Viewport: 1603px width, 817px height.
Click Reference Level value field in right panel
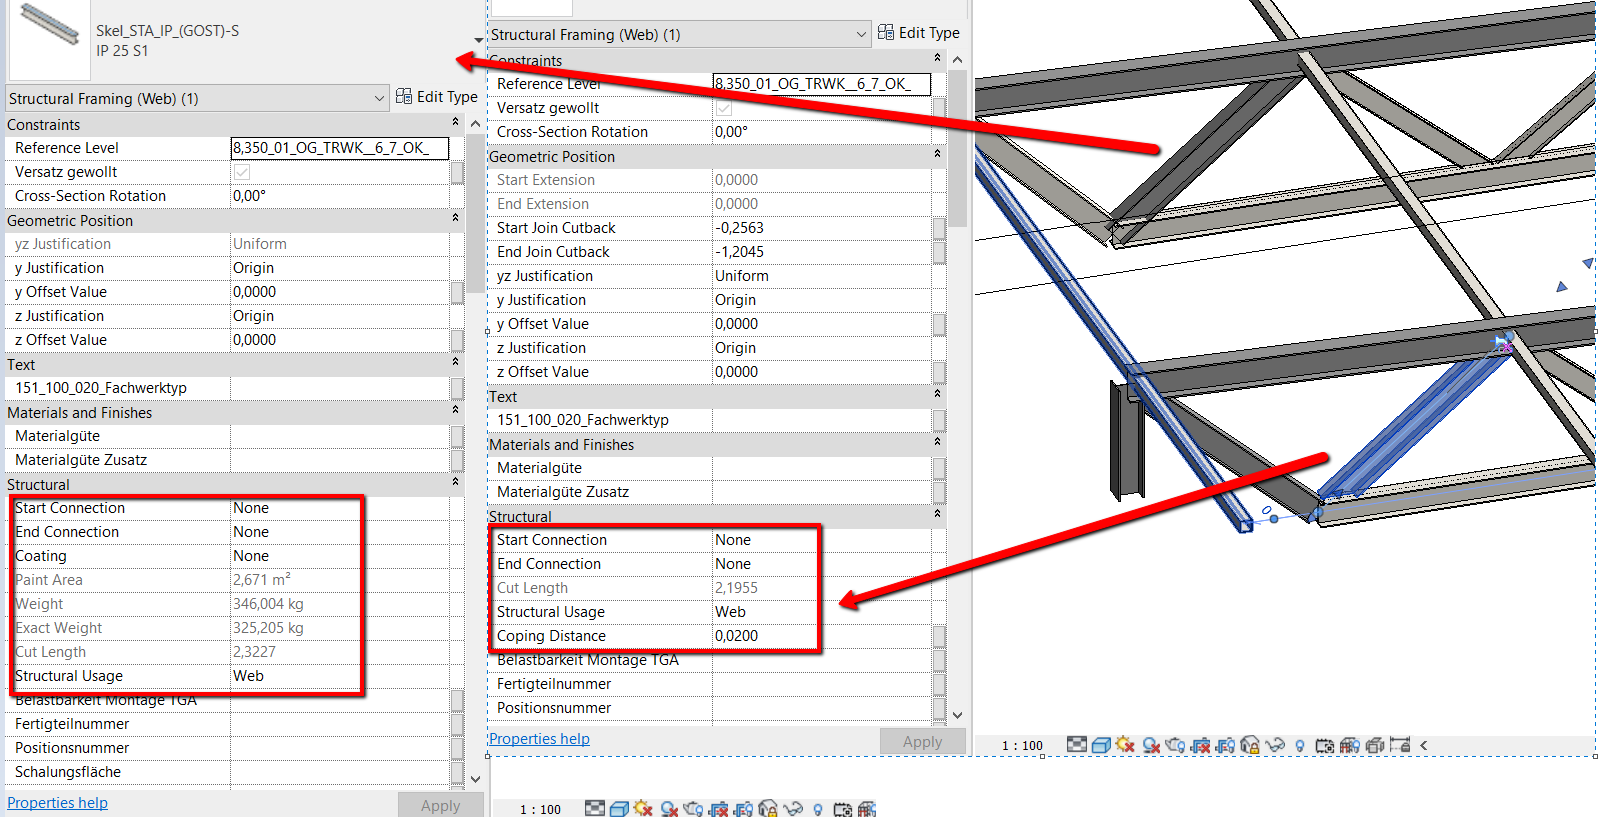pyautogui.click(x=822, y=84)
